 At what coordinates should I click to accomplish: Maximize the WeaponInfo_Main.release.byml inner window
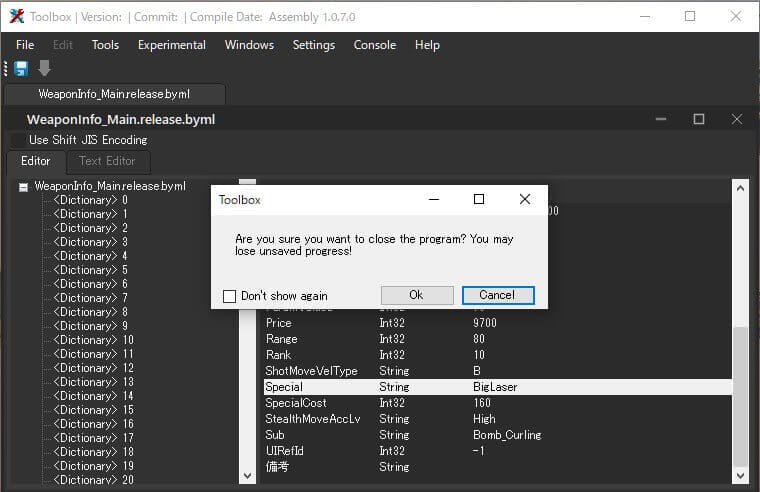(698, 119)
